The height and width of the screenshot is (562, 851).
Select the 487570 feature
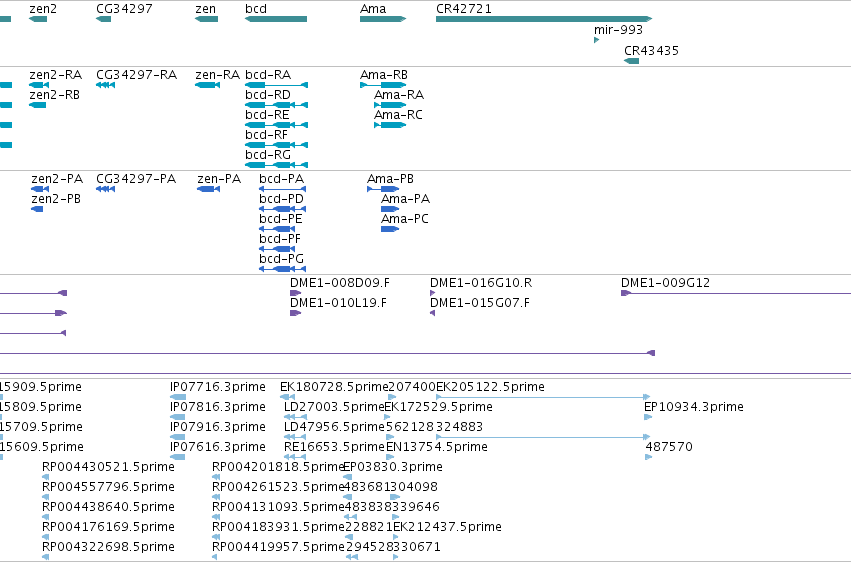tap(649, 457)
